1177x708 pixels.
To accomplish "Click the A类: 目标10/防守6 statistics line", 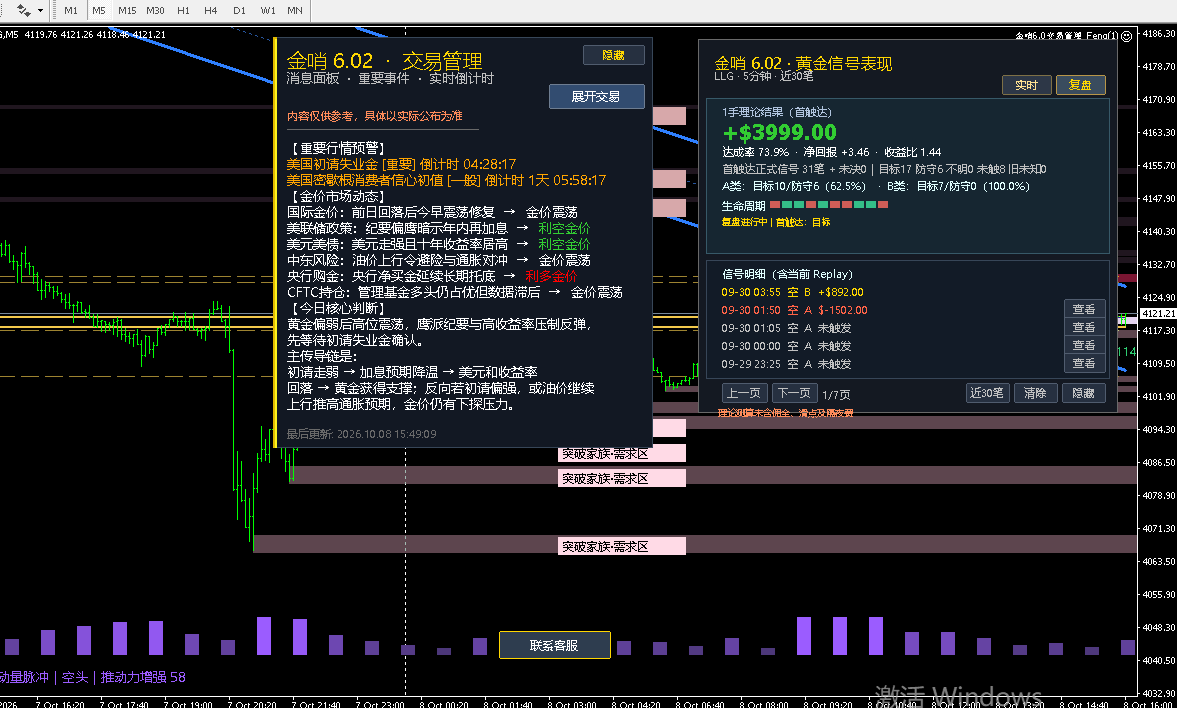I will 794,186.
